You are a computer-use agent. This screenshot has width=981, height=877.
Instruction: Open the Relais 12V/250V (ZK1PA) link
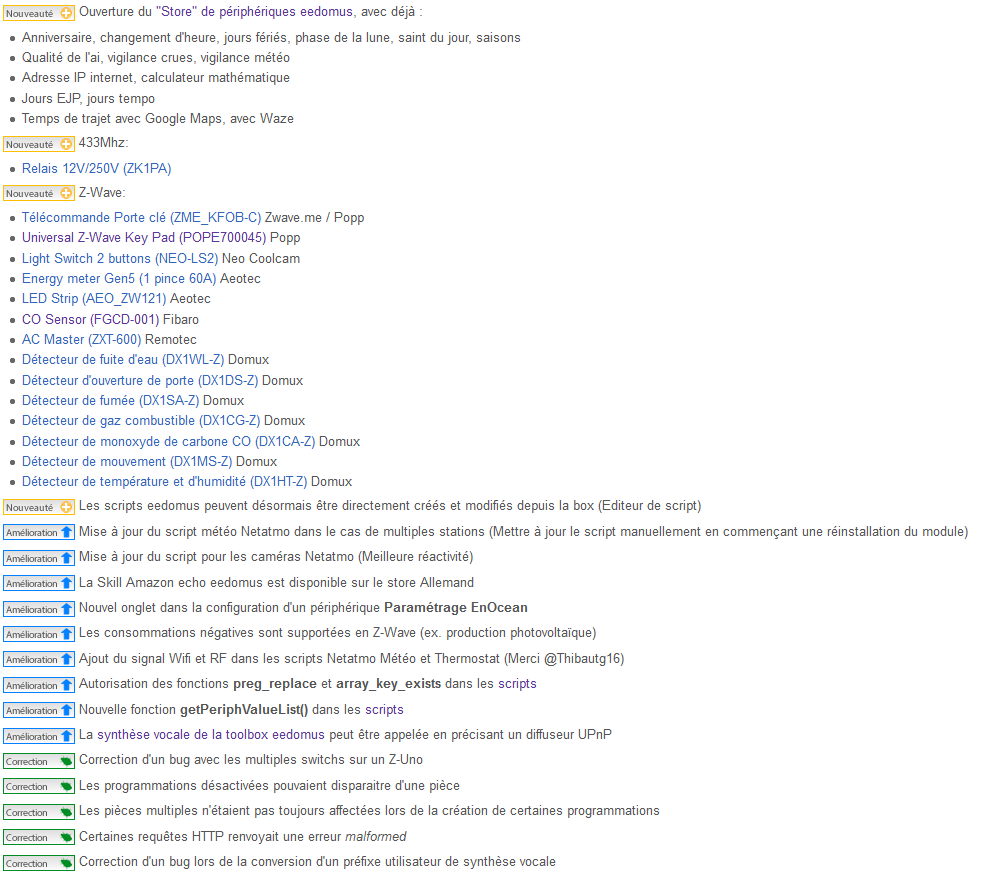(96, 168)
